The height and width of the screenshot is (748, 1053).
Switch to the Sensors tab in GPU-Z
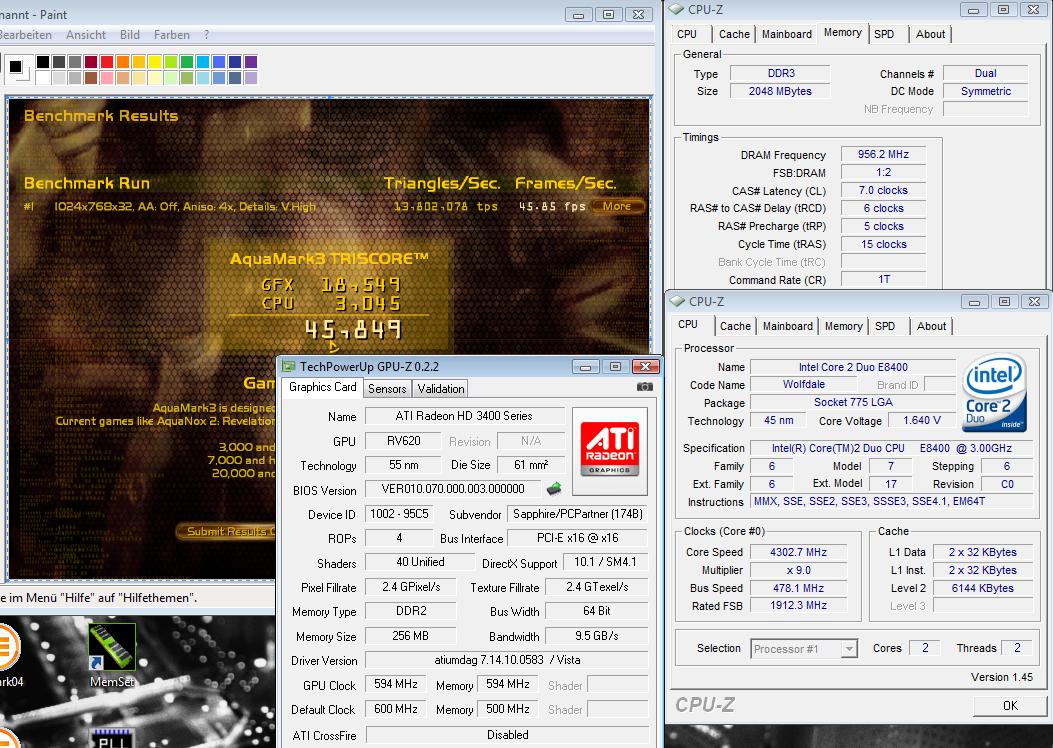point(387,389)
